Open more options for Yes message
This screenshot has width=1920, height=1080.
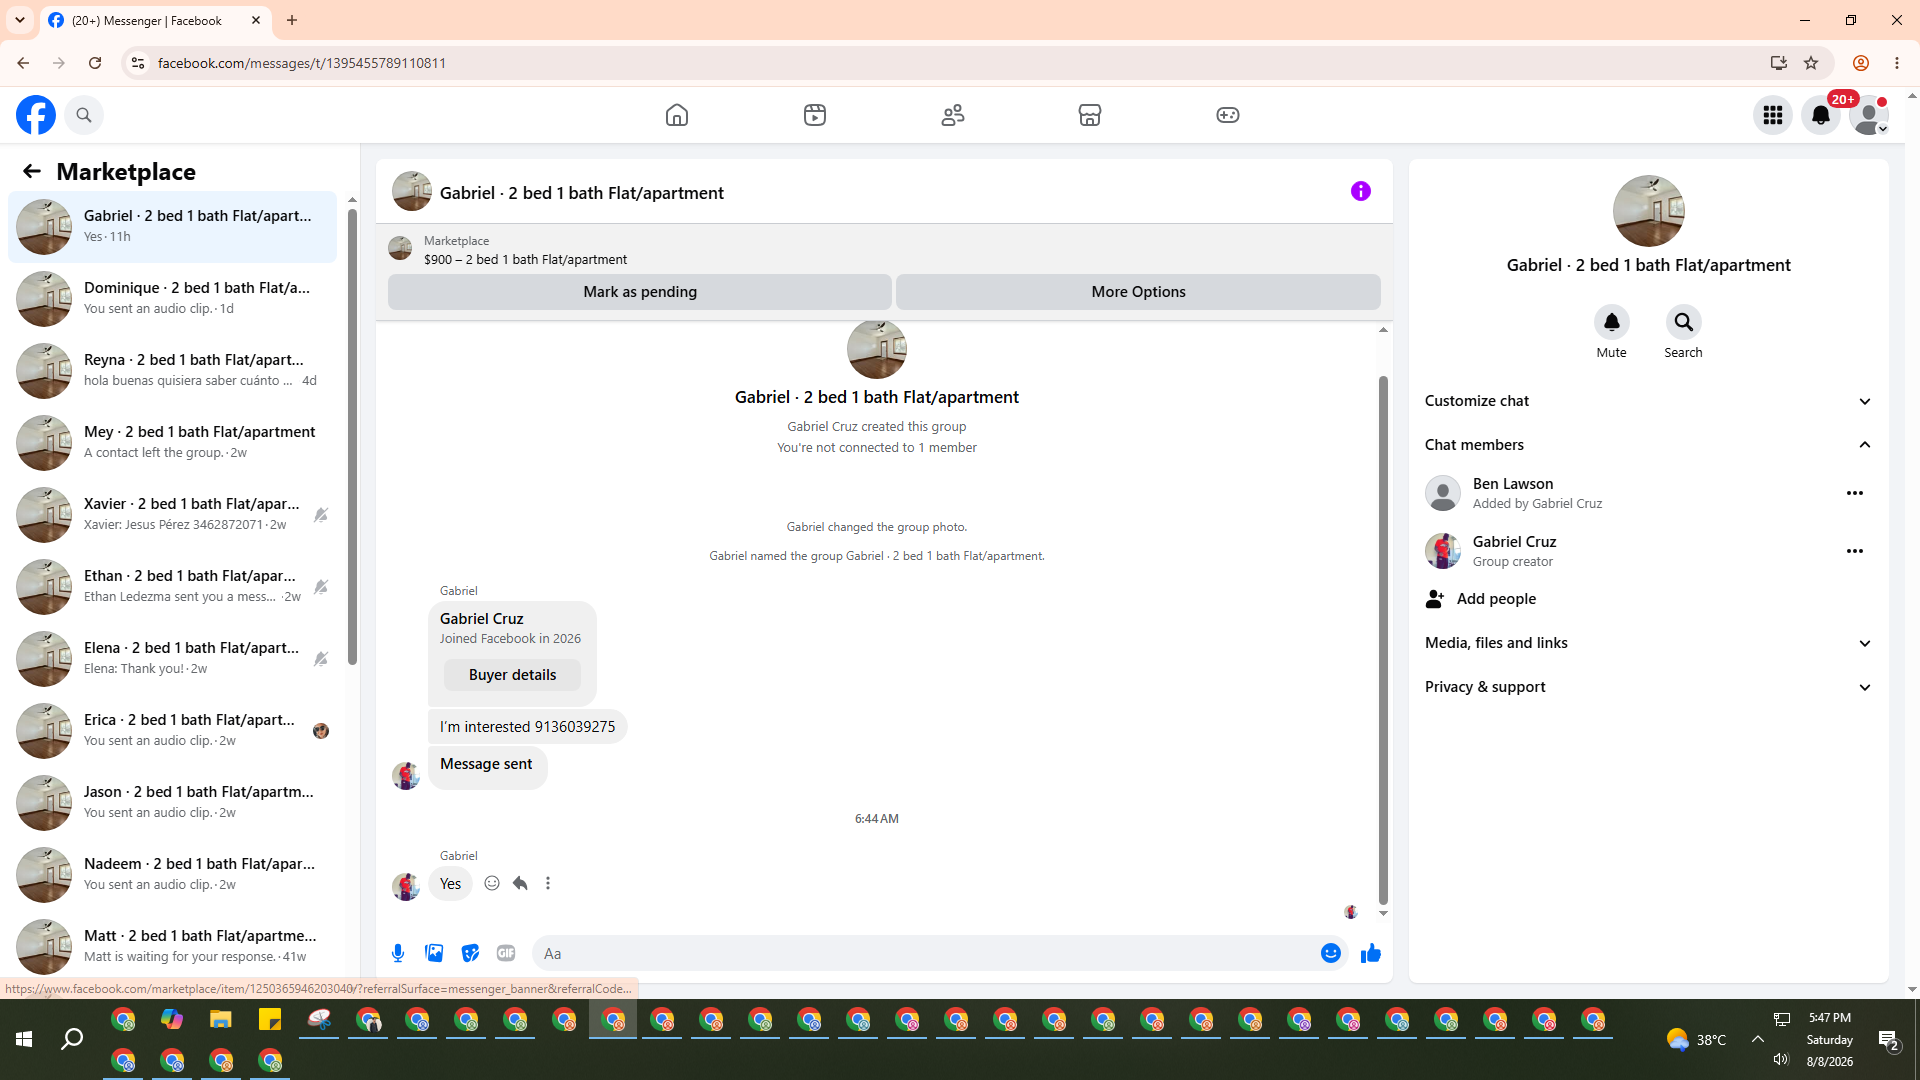pyautogui.click(x=548, y=883)
